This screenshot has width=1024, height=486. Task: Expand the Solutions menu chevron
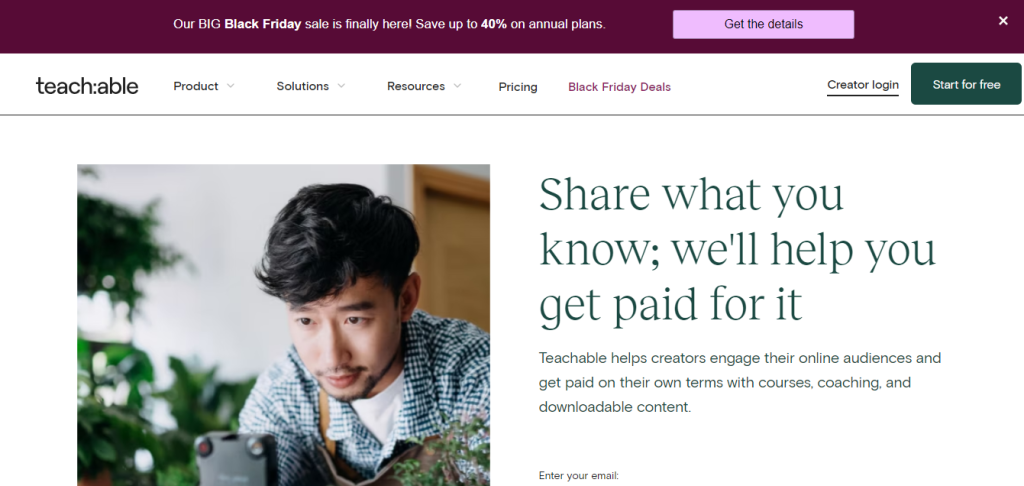click(341, 86)
